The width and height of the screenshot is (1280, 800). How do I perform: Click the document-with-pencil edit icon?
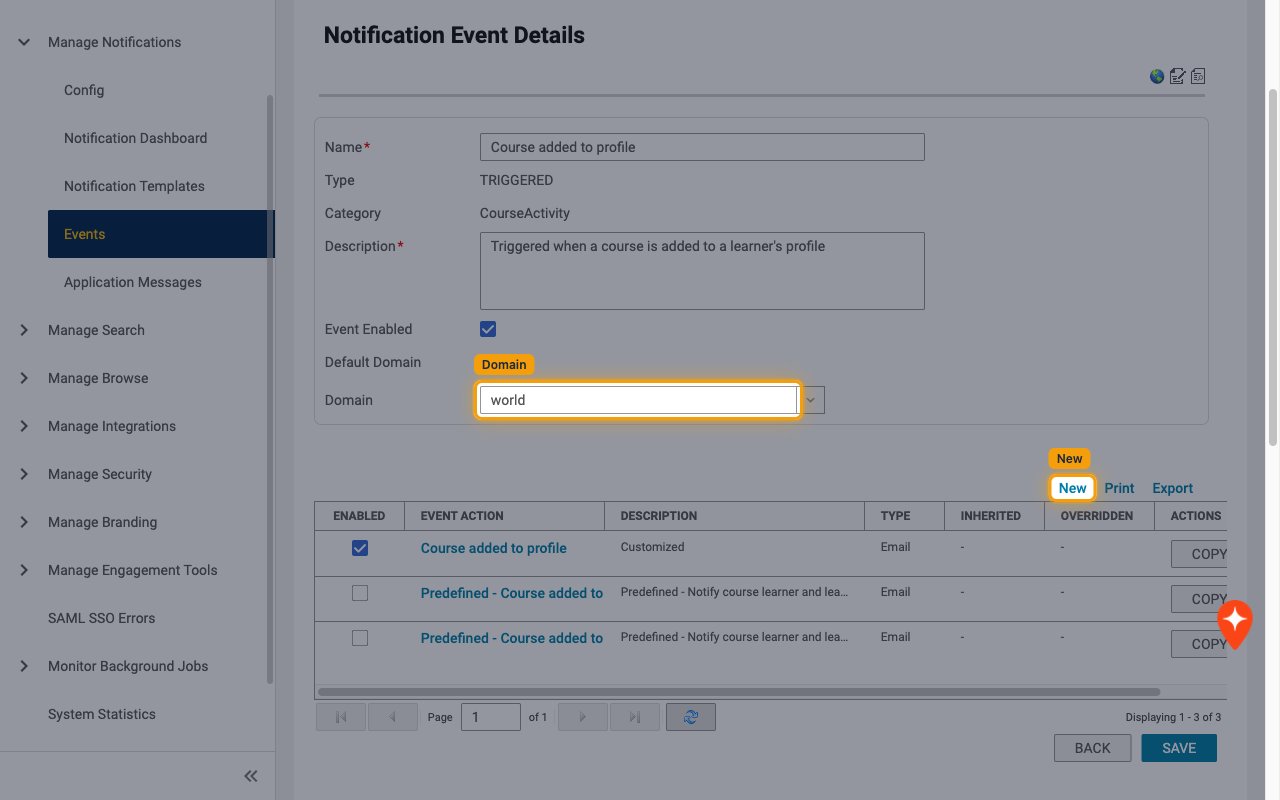(x=1177, y=76)
